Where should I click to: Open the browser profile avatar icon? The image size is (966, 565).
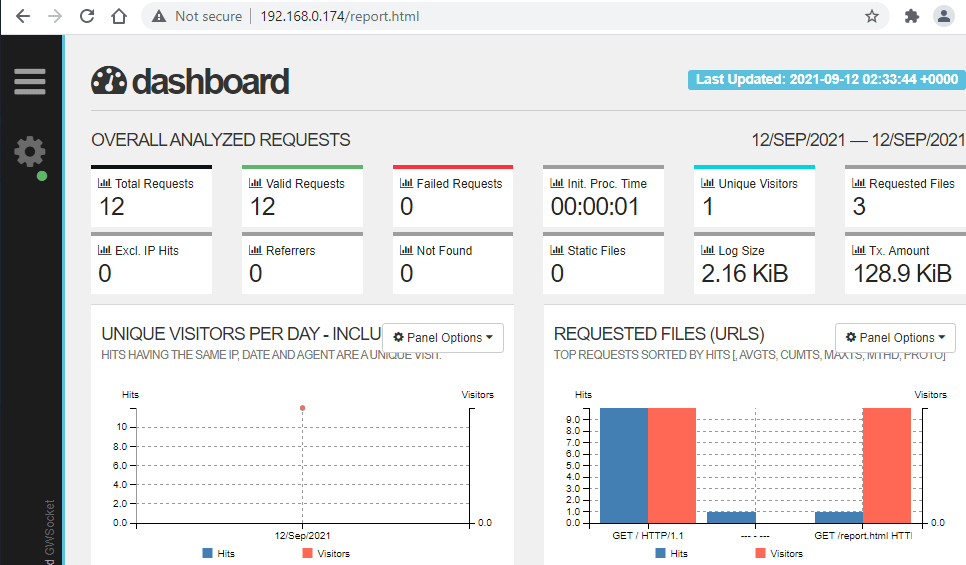(x=943, y=16)
